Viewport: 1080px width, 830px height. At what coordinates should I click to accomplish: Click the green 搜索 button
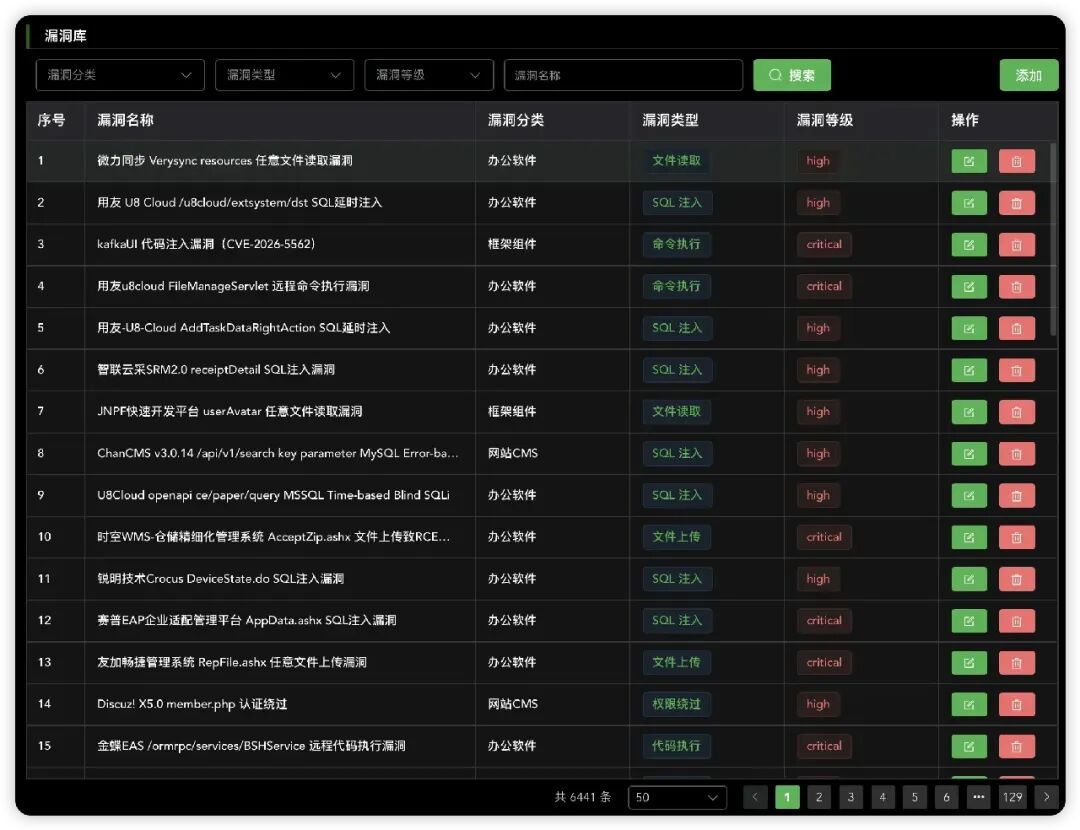tap(791, 75)
